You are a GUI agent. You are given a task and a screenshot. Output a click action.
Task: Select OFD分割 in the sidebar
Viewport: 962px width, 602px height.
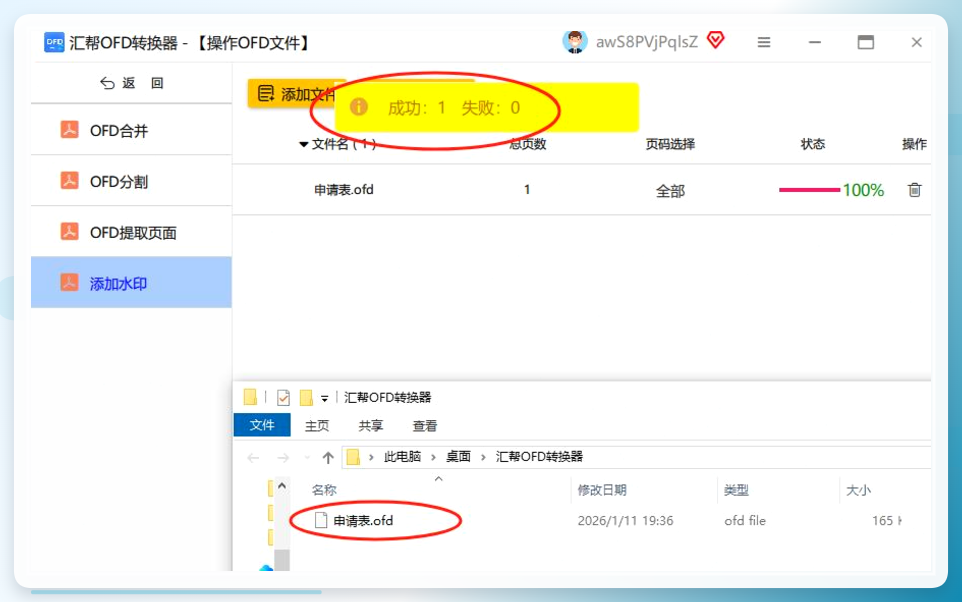click(131, 181)
